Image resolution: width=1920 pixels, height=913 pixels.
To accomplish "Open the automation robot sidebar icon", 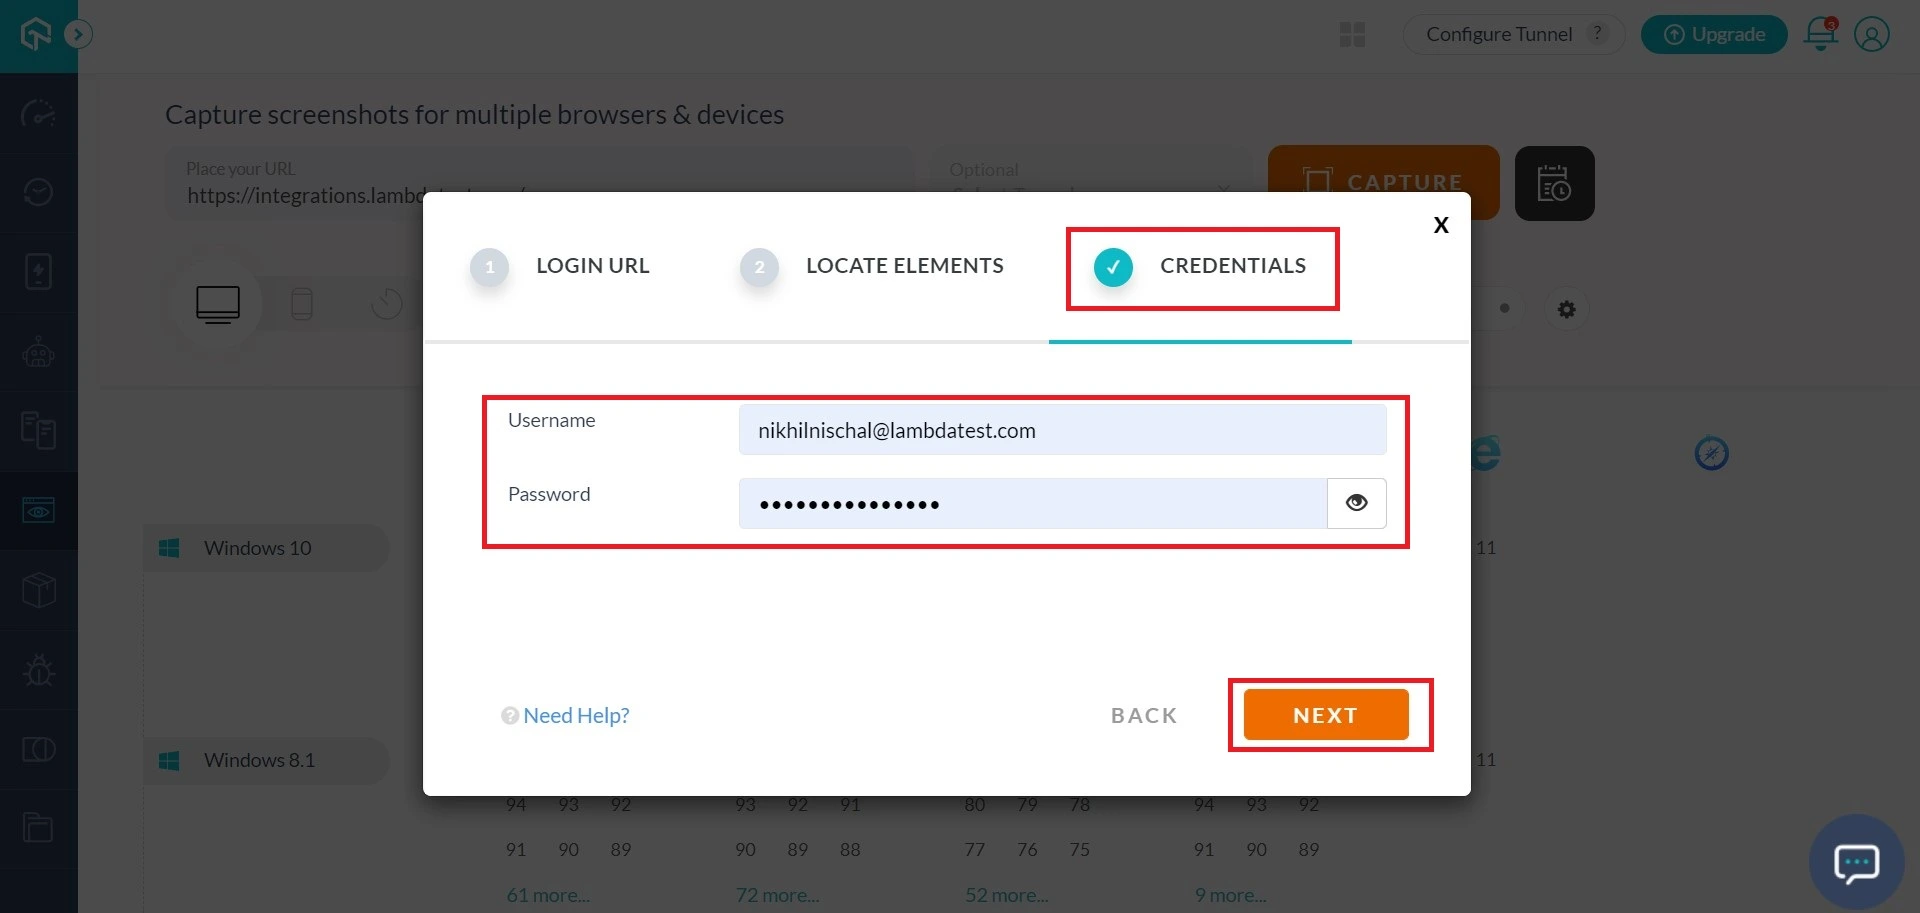I will coord(38,352).
